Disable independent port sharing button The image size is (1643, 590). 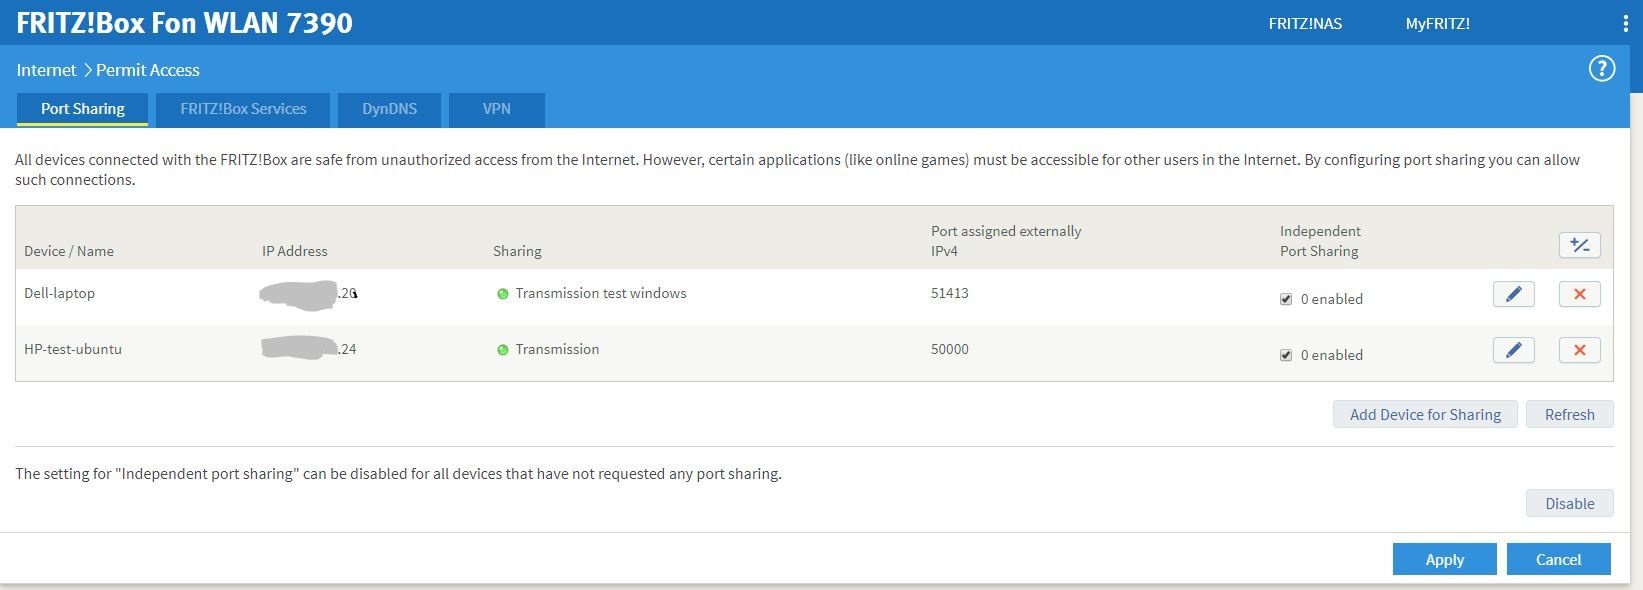pos(1569,503)
